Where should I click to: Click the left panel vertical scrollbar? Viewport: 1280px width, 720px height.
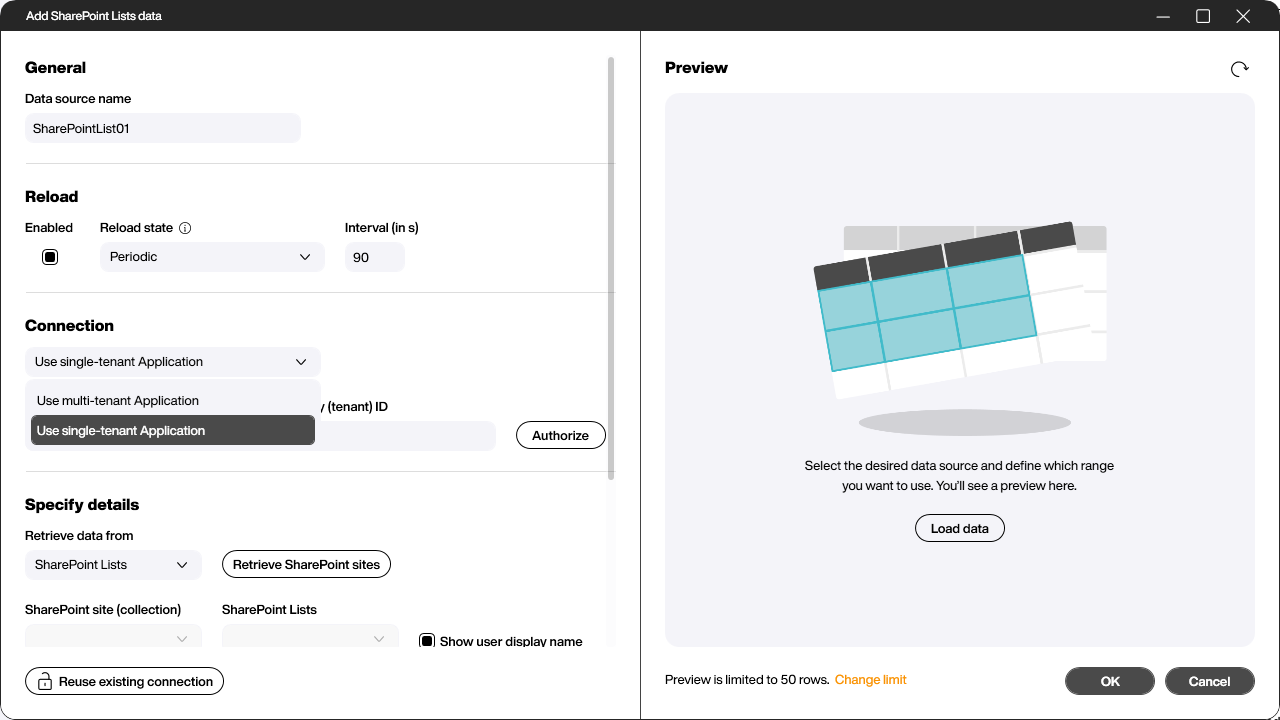(x=611, y=268)
